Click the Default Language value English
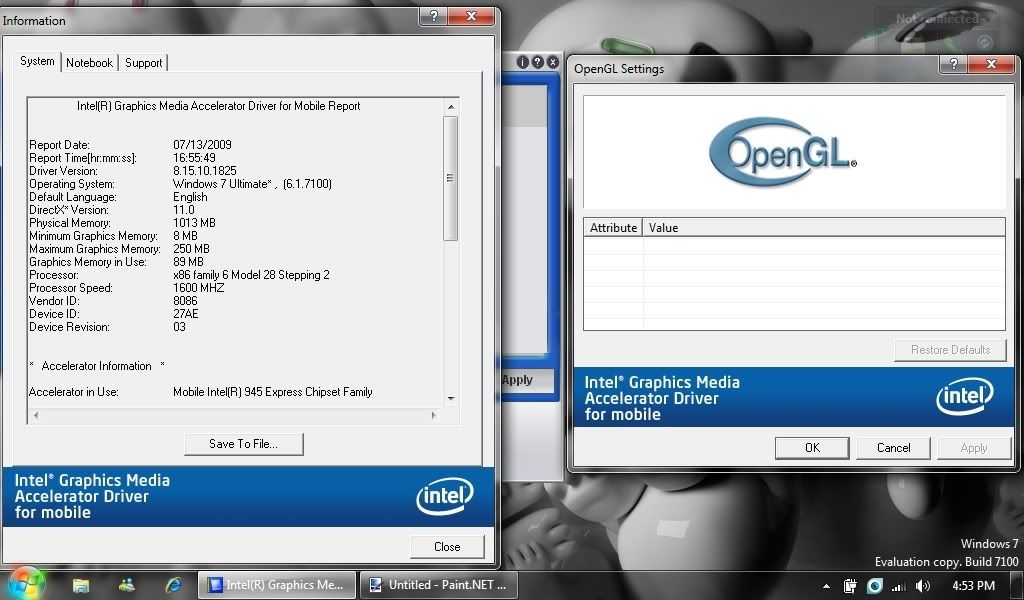Screen dimensions: 1024x600 tap(190, 197)
